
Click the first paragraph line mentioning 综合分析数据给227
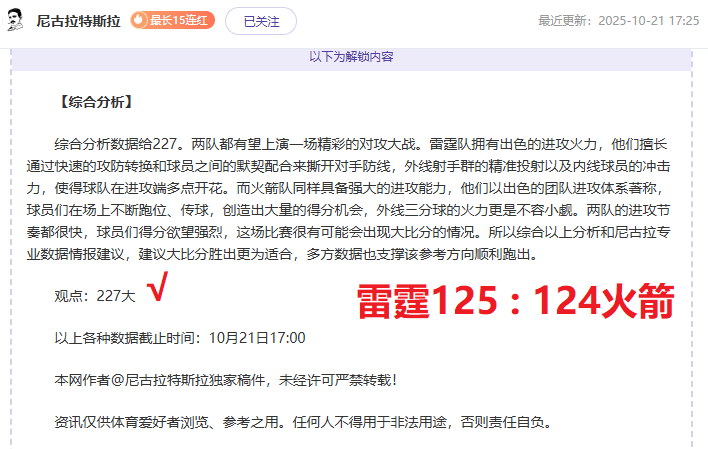click(x=361, y=144)
